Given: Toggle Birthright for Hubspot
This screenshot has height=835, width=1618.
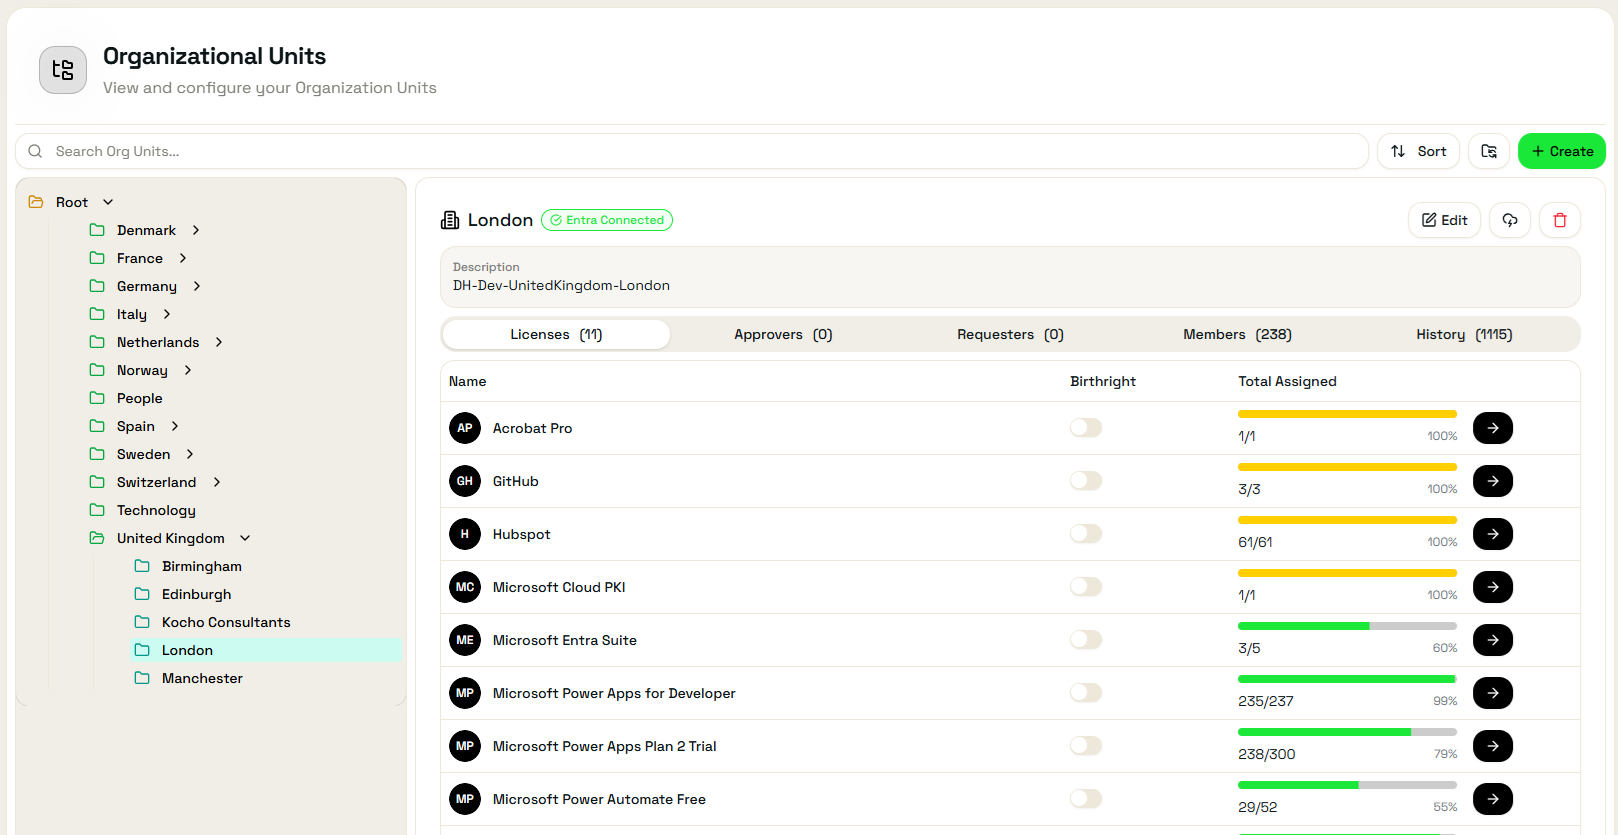Looking at the screenshot, I should point(1086,534).
